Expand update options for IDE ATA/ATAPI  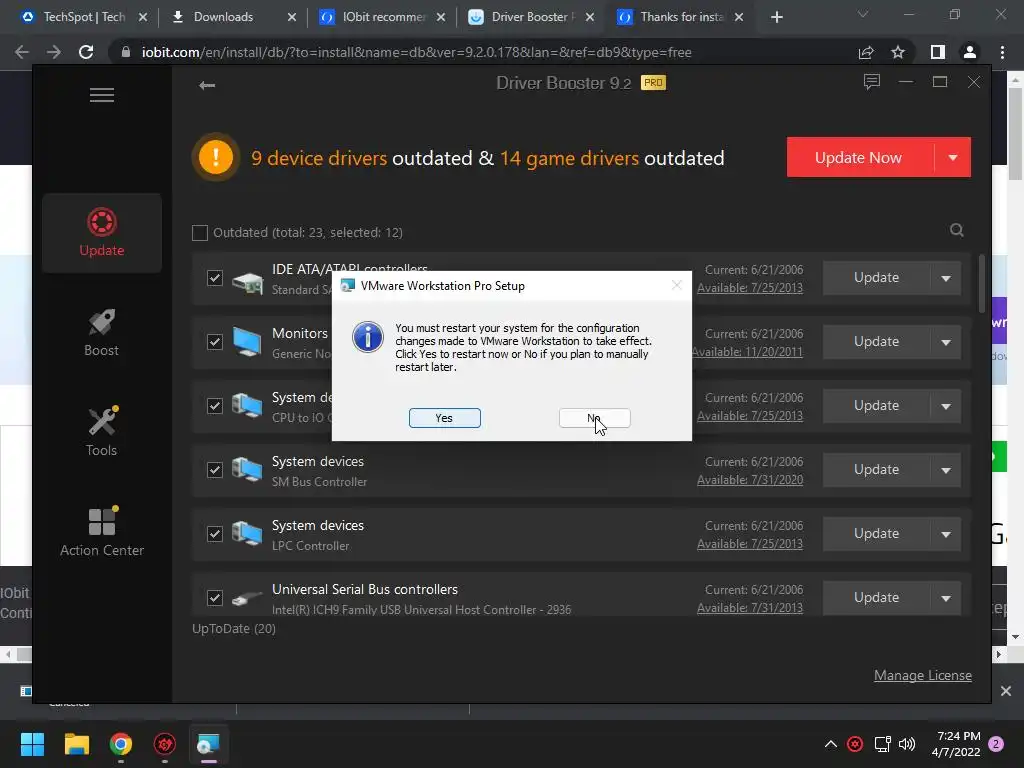tap(946, 278)
